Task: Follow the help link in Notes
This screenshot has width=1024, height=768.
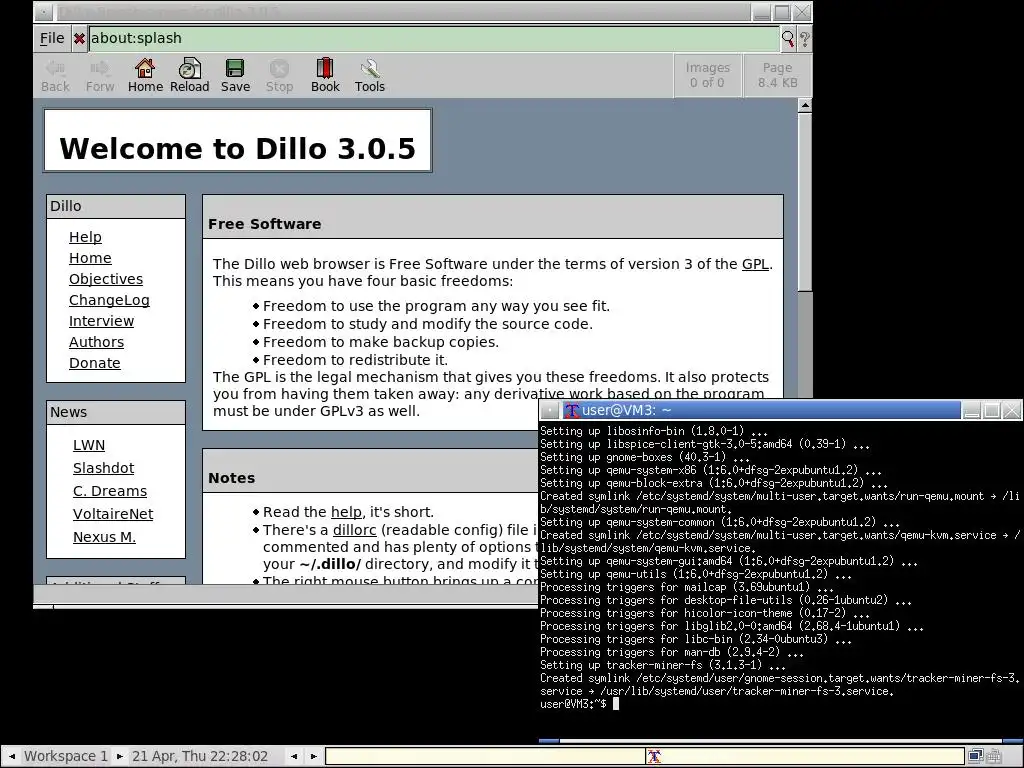Action: pyautogui.click(x=346, y=512)
